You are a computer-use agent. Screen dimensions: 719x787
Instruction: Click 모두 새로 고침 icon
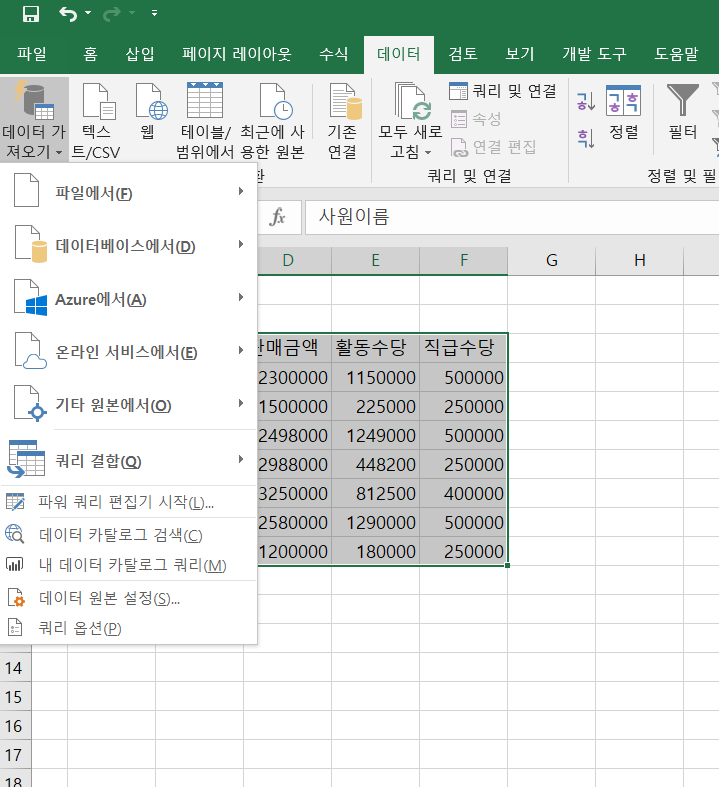412,101
